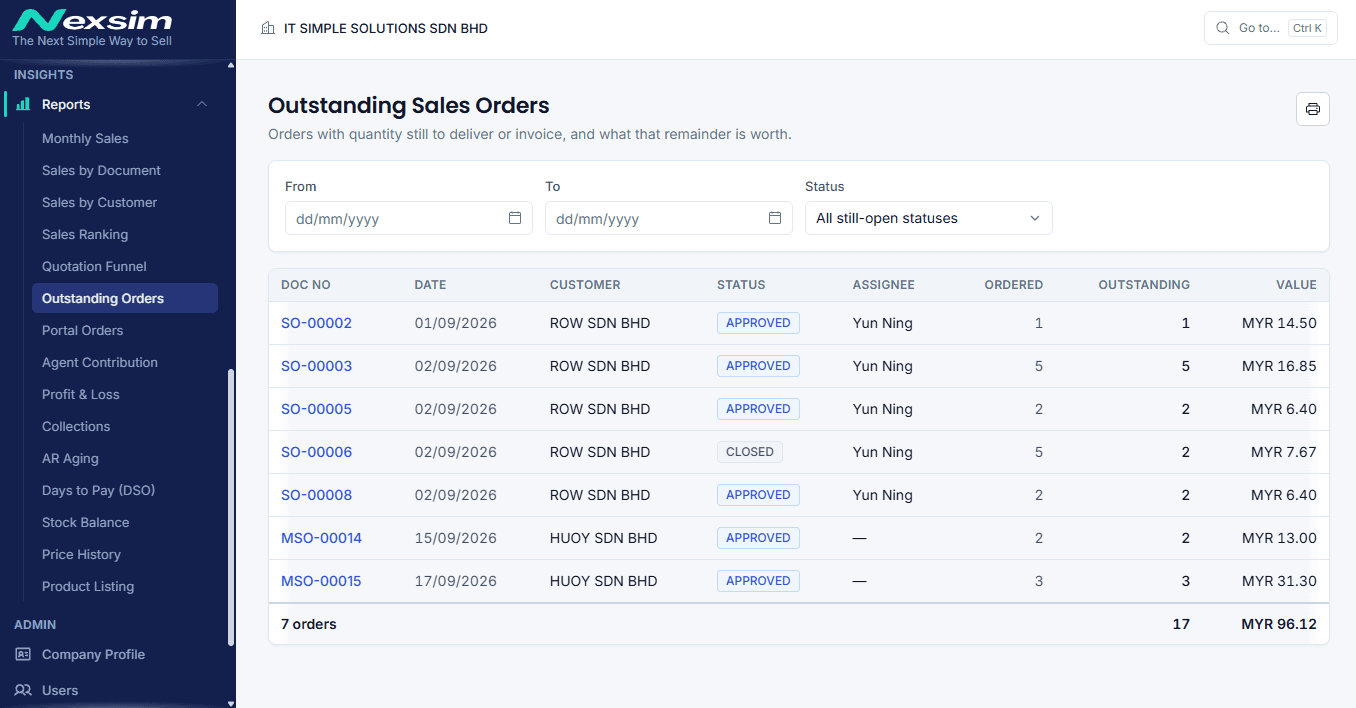Viewport: 1356px width, 708px height.
Task: Open the To date calendar picker icon
Action: click(774, 218)
